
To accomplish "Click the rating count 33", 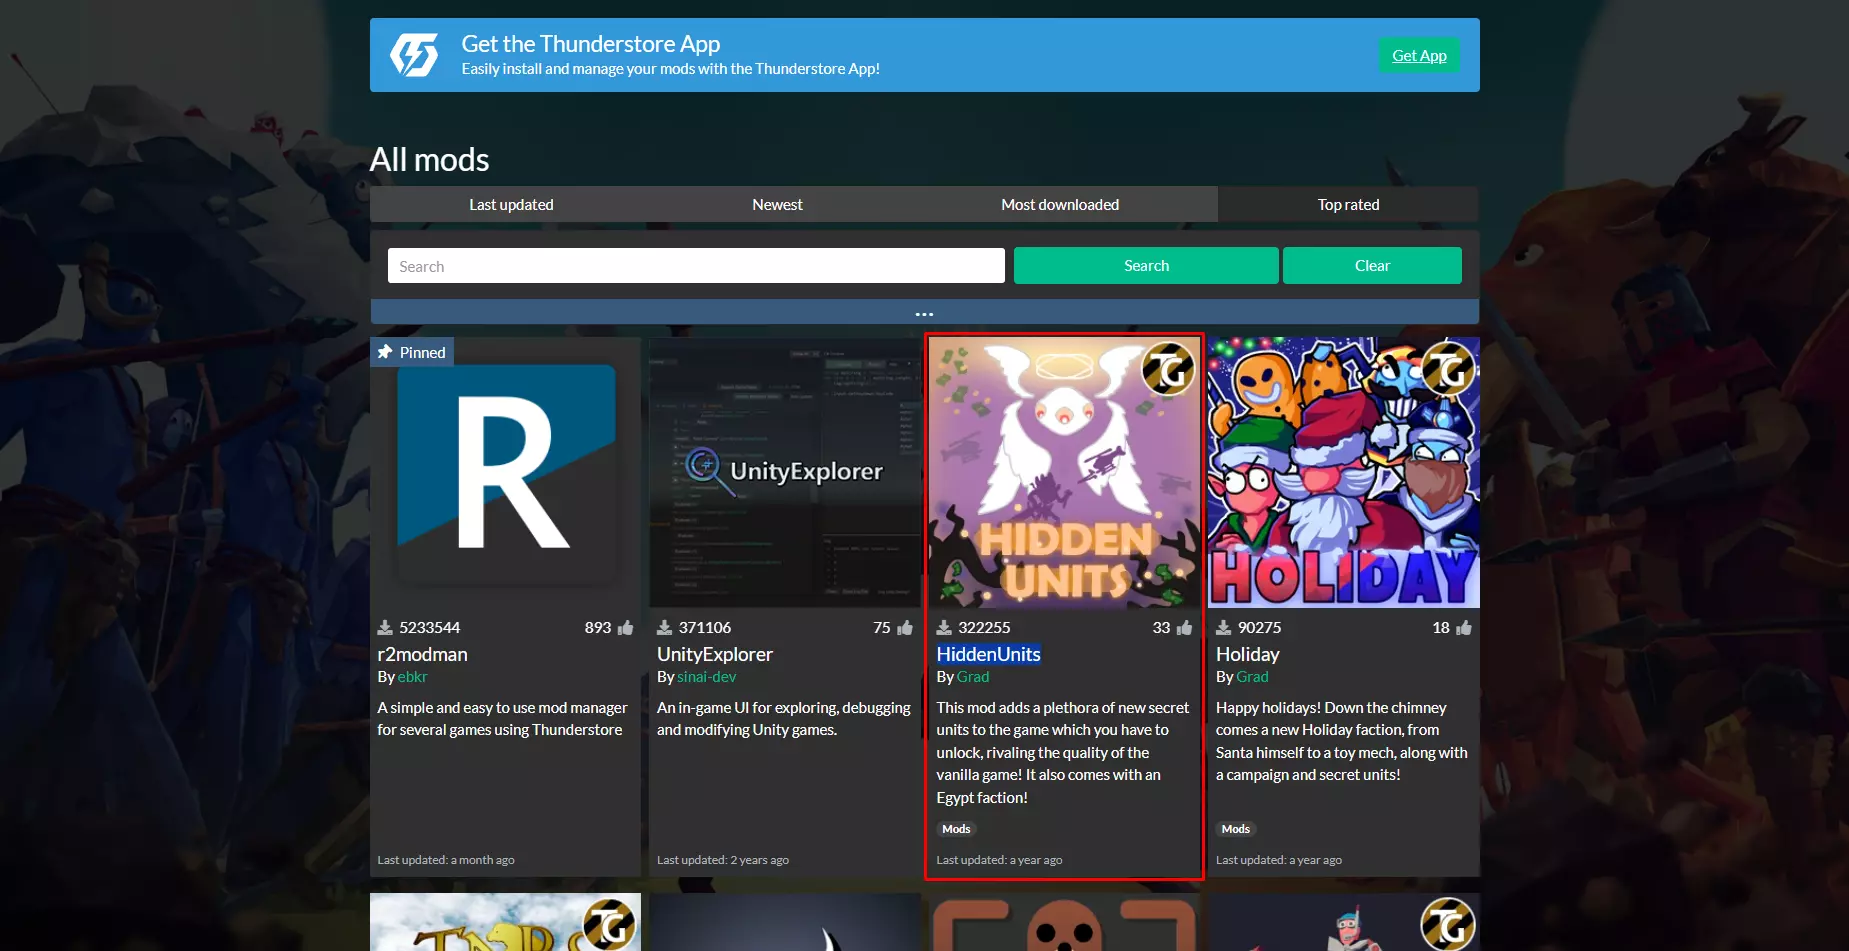I will [1161, 628].
